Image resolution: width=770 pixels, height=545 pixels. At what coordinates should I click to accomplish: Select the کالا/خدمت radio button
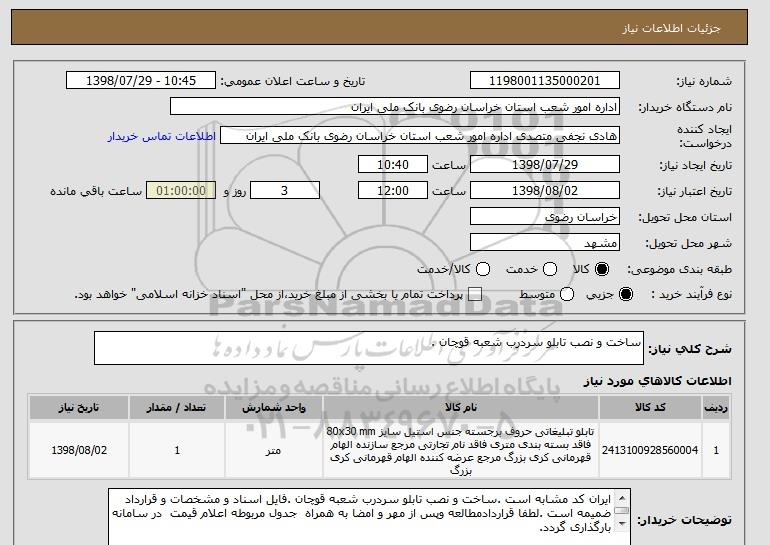pos(483,269)
